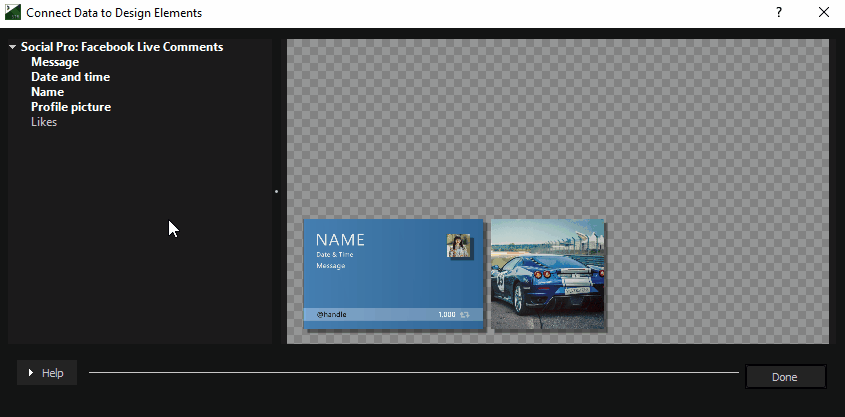Click the splitter handle between the panels
The image size is (845, 417).
pos(276,191)
